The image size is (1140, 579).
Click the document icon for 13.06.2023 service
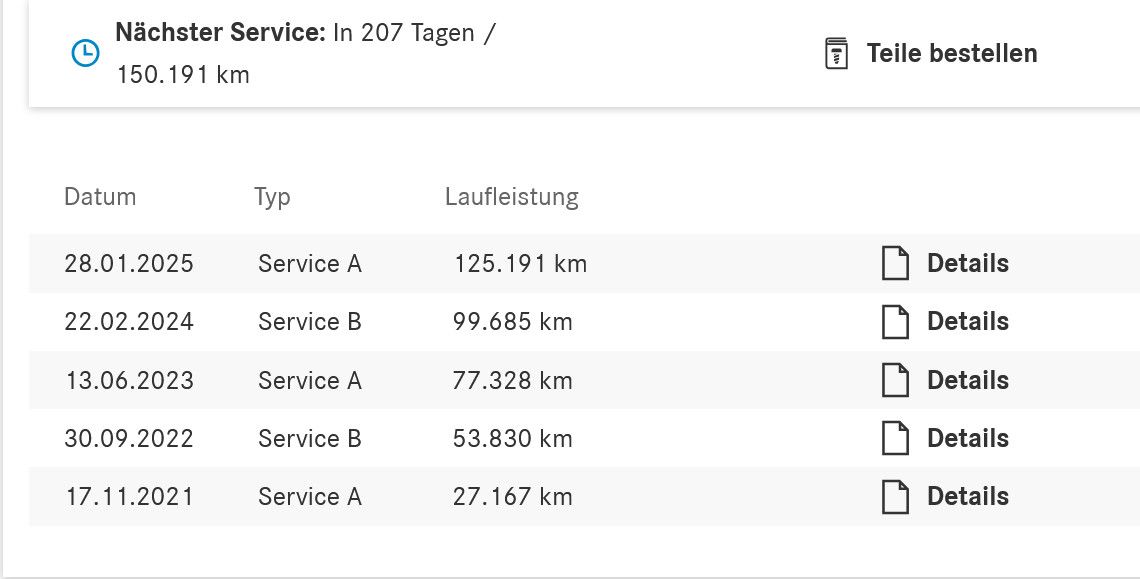[896, 380]
